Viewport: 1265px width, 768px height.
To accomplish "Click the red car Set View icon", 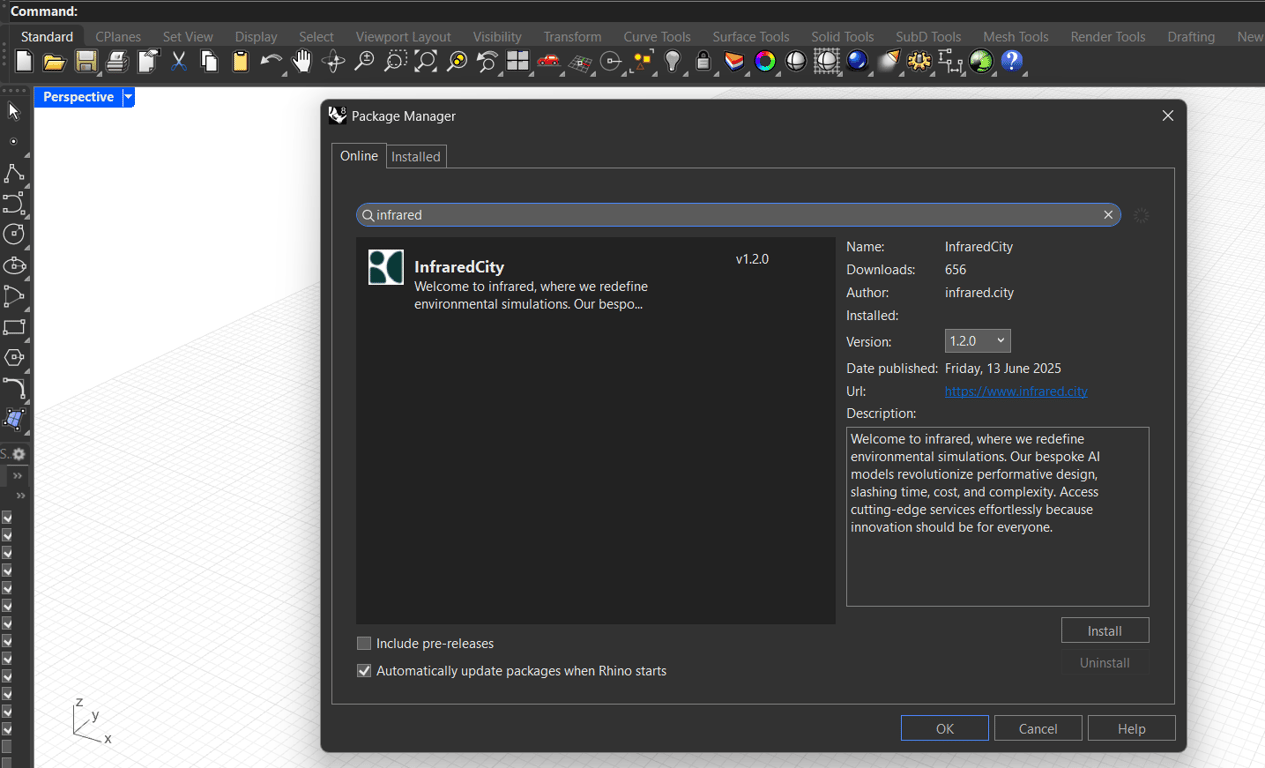I will point(548,62).
